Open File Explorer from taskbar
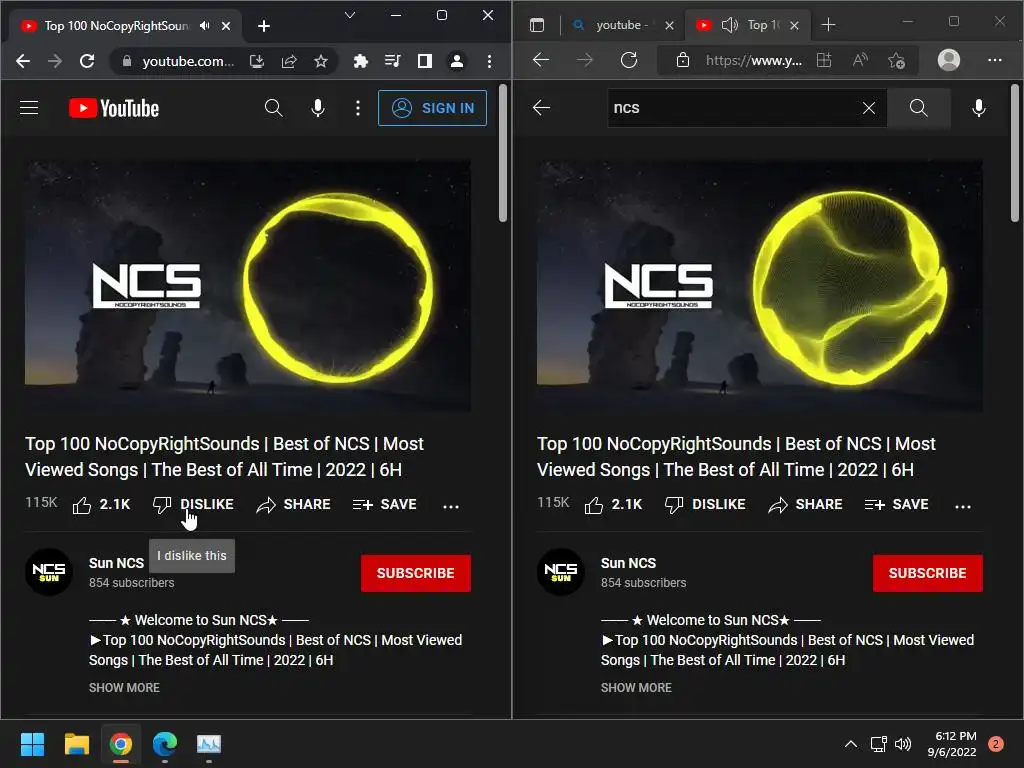1024x768 pixels. tap(76, 744)
